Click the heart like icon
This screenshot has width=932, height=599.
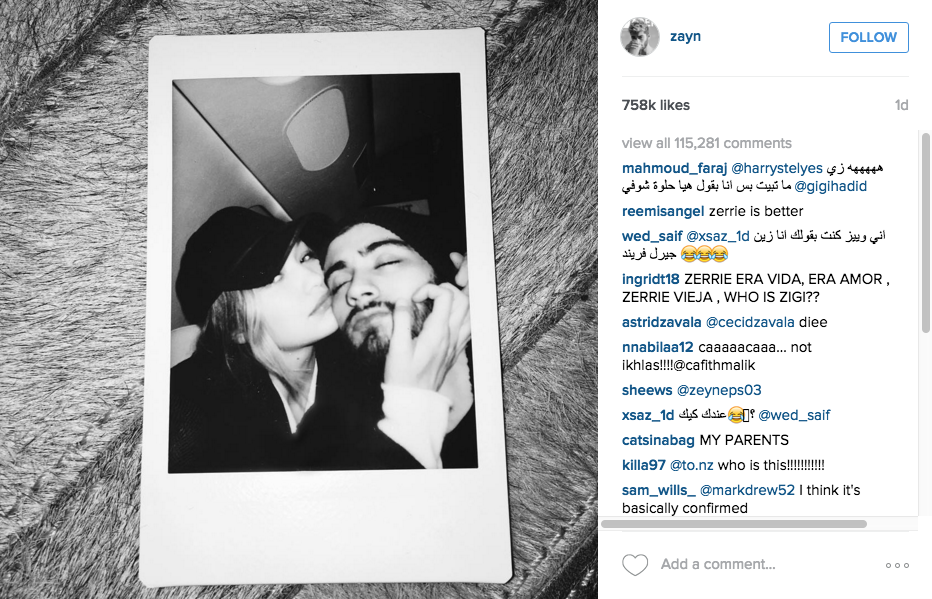coord(635,565)
